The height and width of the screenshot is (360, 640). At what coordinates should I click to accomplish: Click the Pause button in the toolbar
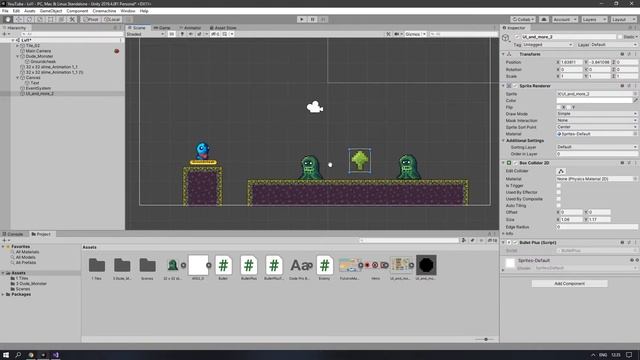coord(312,19)
